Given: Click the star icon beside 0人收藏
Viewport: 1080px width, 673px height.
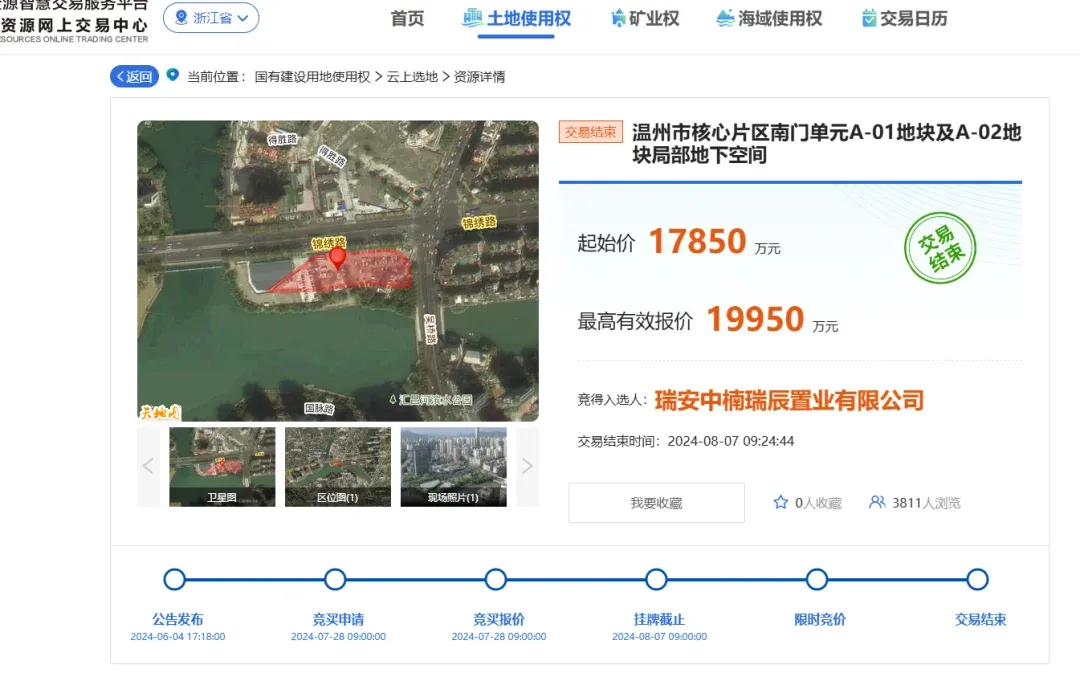Looking at the screenshot, I should point(780,502).
